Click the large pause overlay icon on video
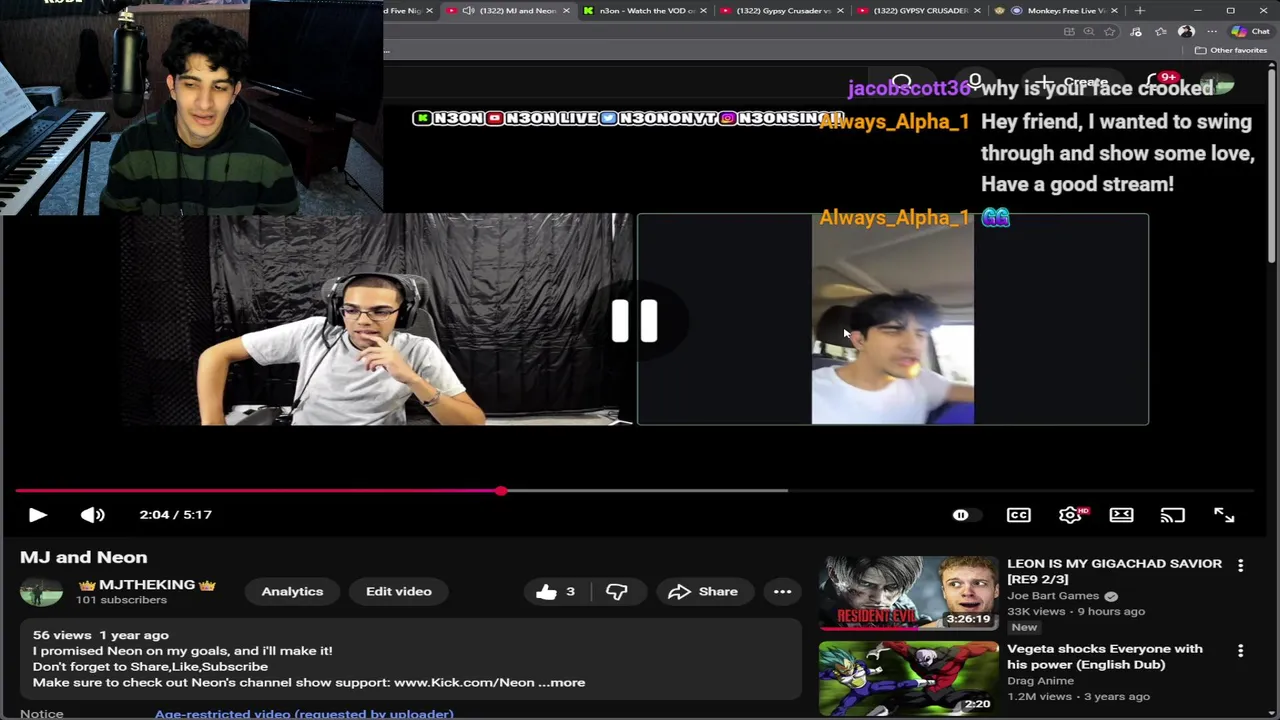This screenshot has height=720, width=1280. tap(635, 321)
